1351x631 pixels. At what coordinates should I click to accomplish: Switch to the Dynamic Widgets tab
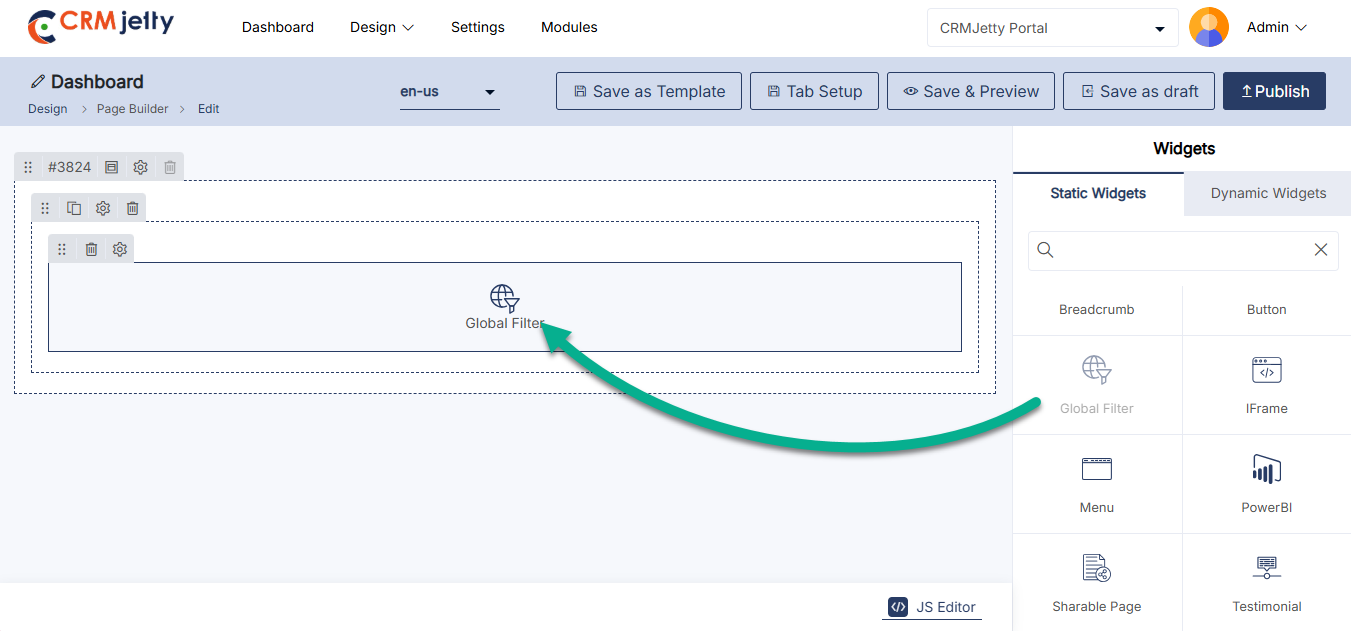[1268, 193]
